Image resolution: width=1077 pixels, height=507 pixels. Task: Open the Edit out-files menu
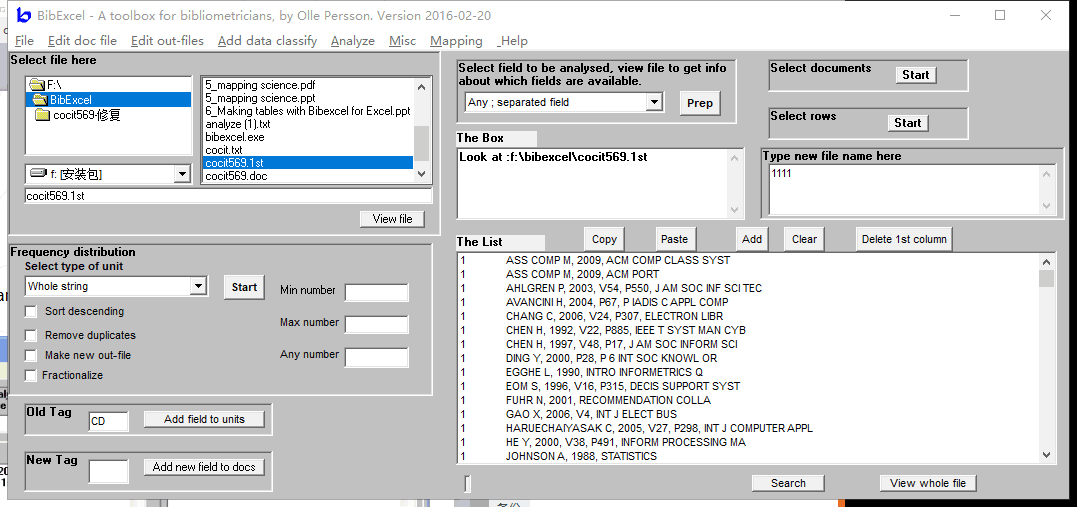[168, 41]
